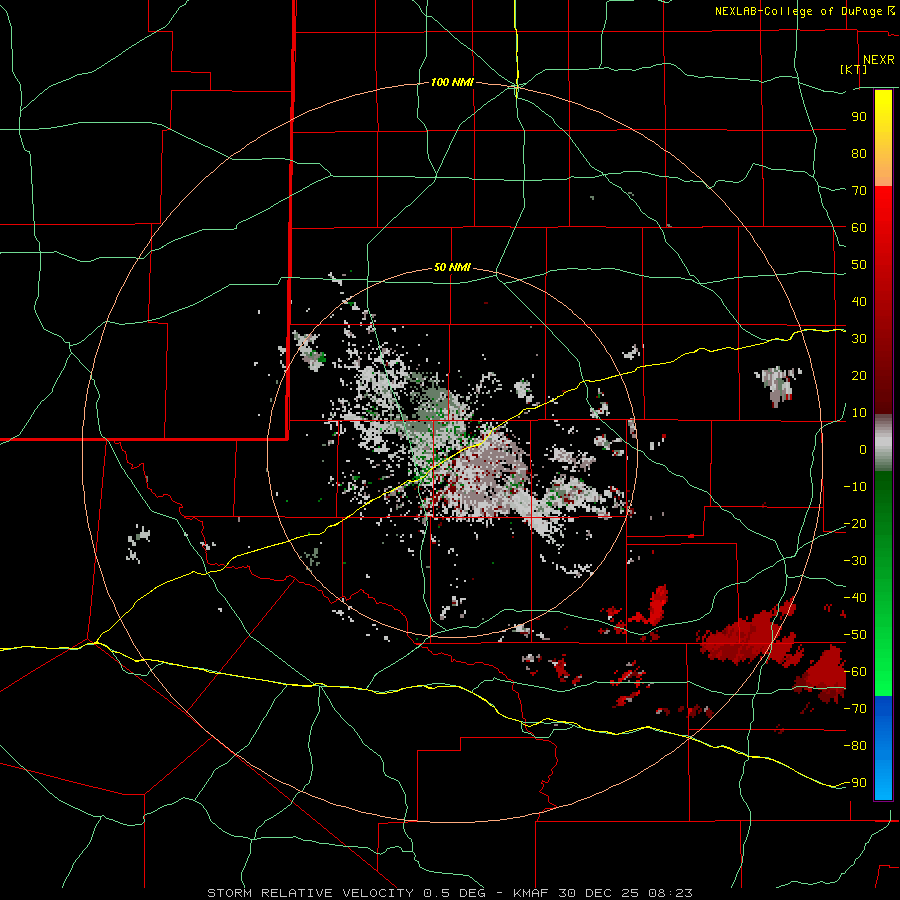The image size is (900, 900).
Task: Select the -20 velocity scale label
Action: click(x=855, y=523)
